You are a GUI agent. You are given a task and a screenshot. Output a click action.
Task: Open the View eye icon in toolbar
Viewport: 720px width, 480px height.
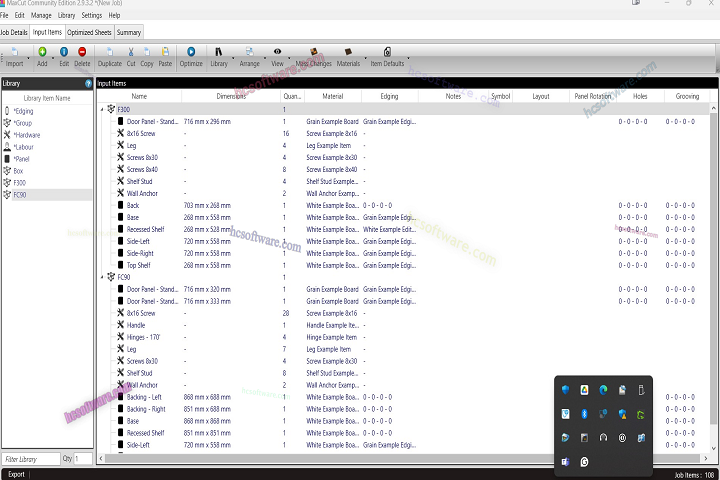(x=277, y=57)
